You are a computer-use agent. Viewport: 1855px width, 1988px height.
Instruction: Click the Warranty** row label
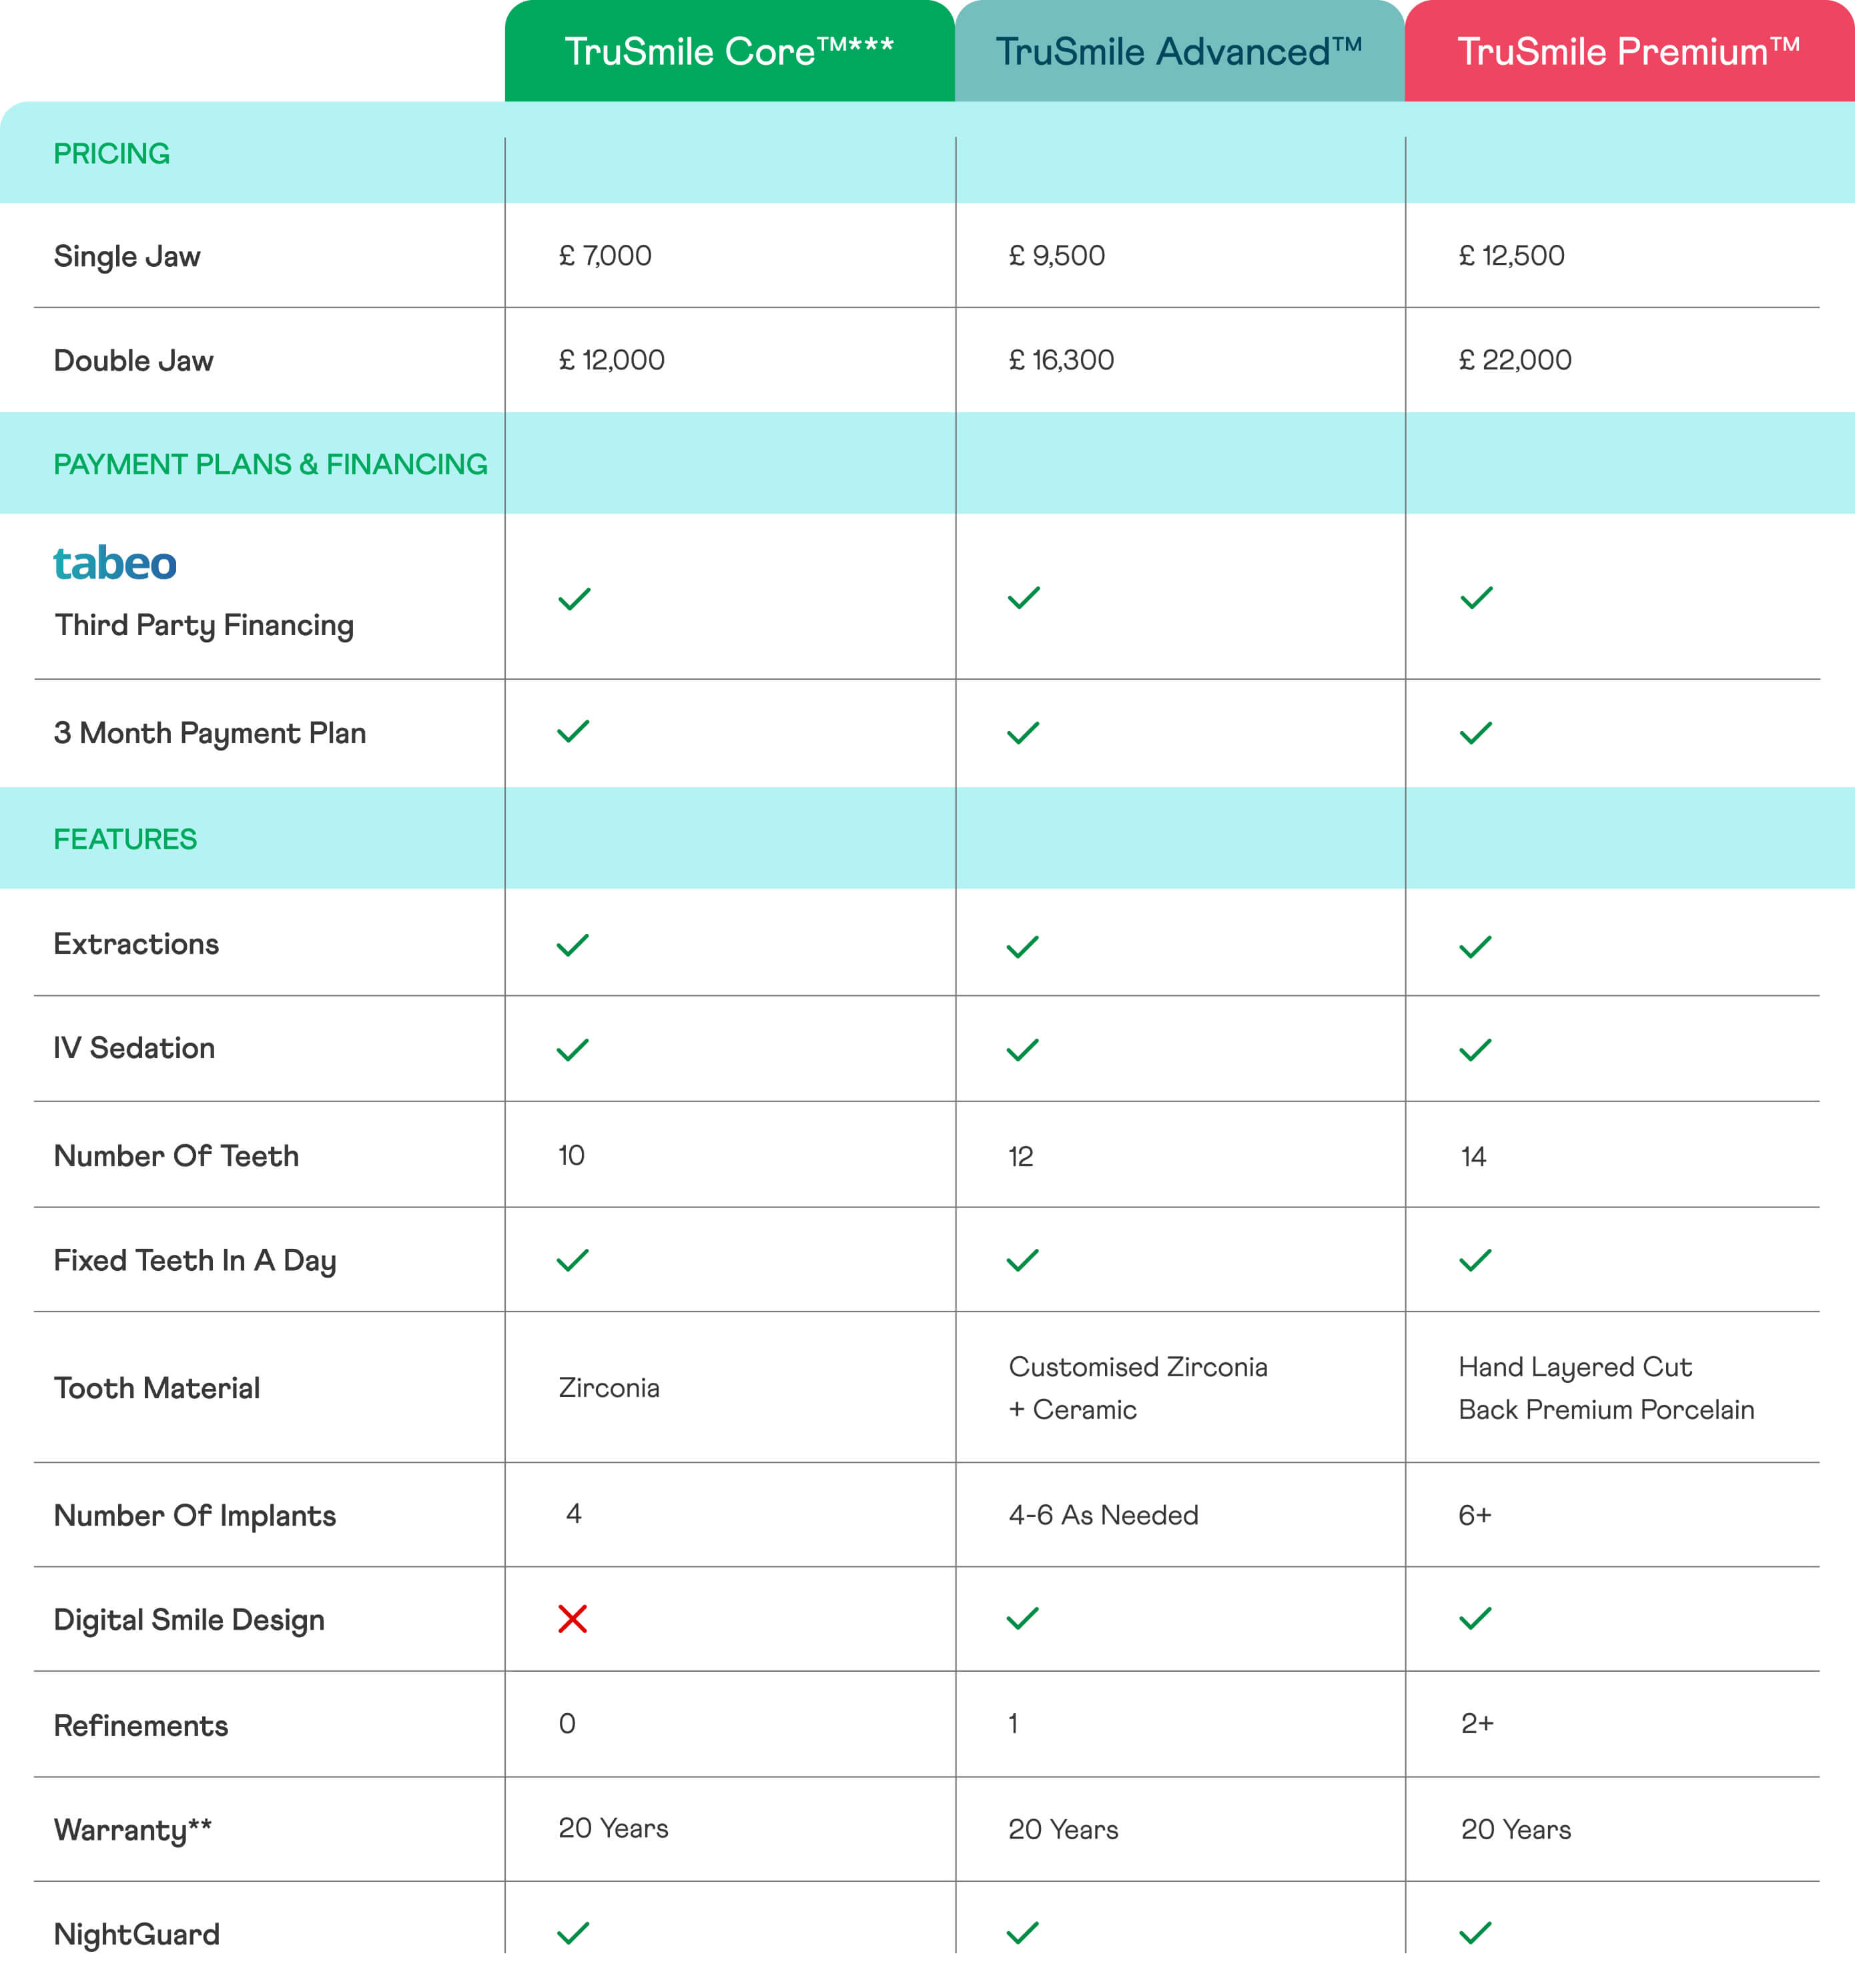[x=132, y=1829]
